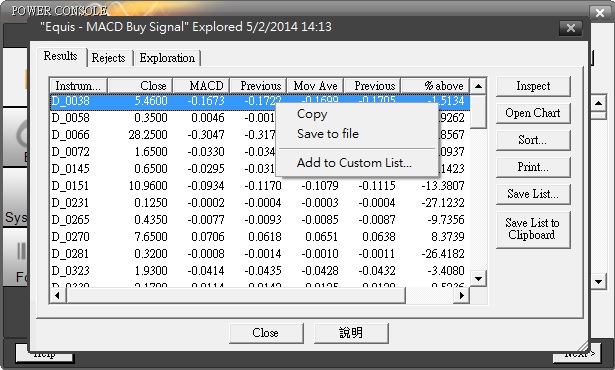Click the Save List... button
Image resolution: width=615 pixels, height=370 pixels.
[533, 194]
